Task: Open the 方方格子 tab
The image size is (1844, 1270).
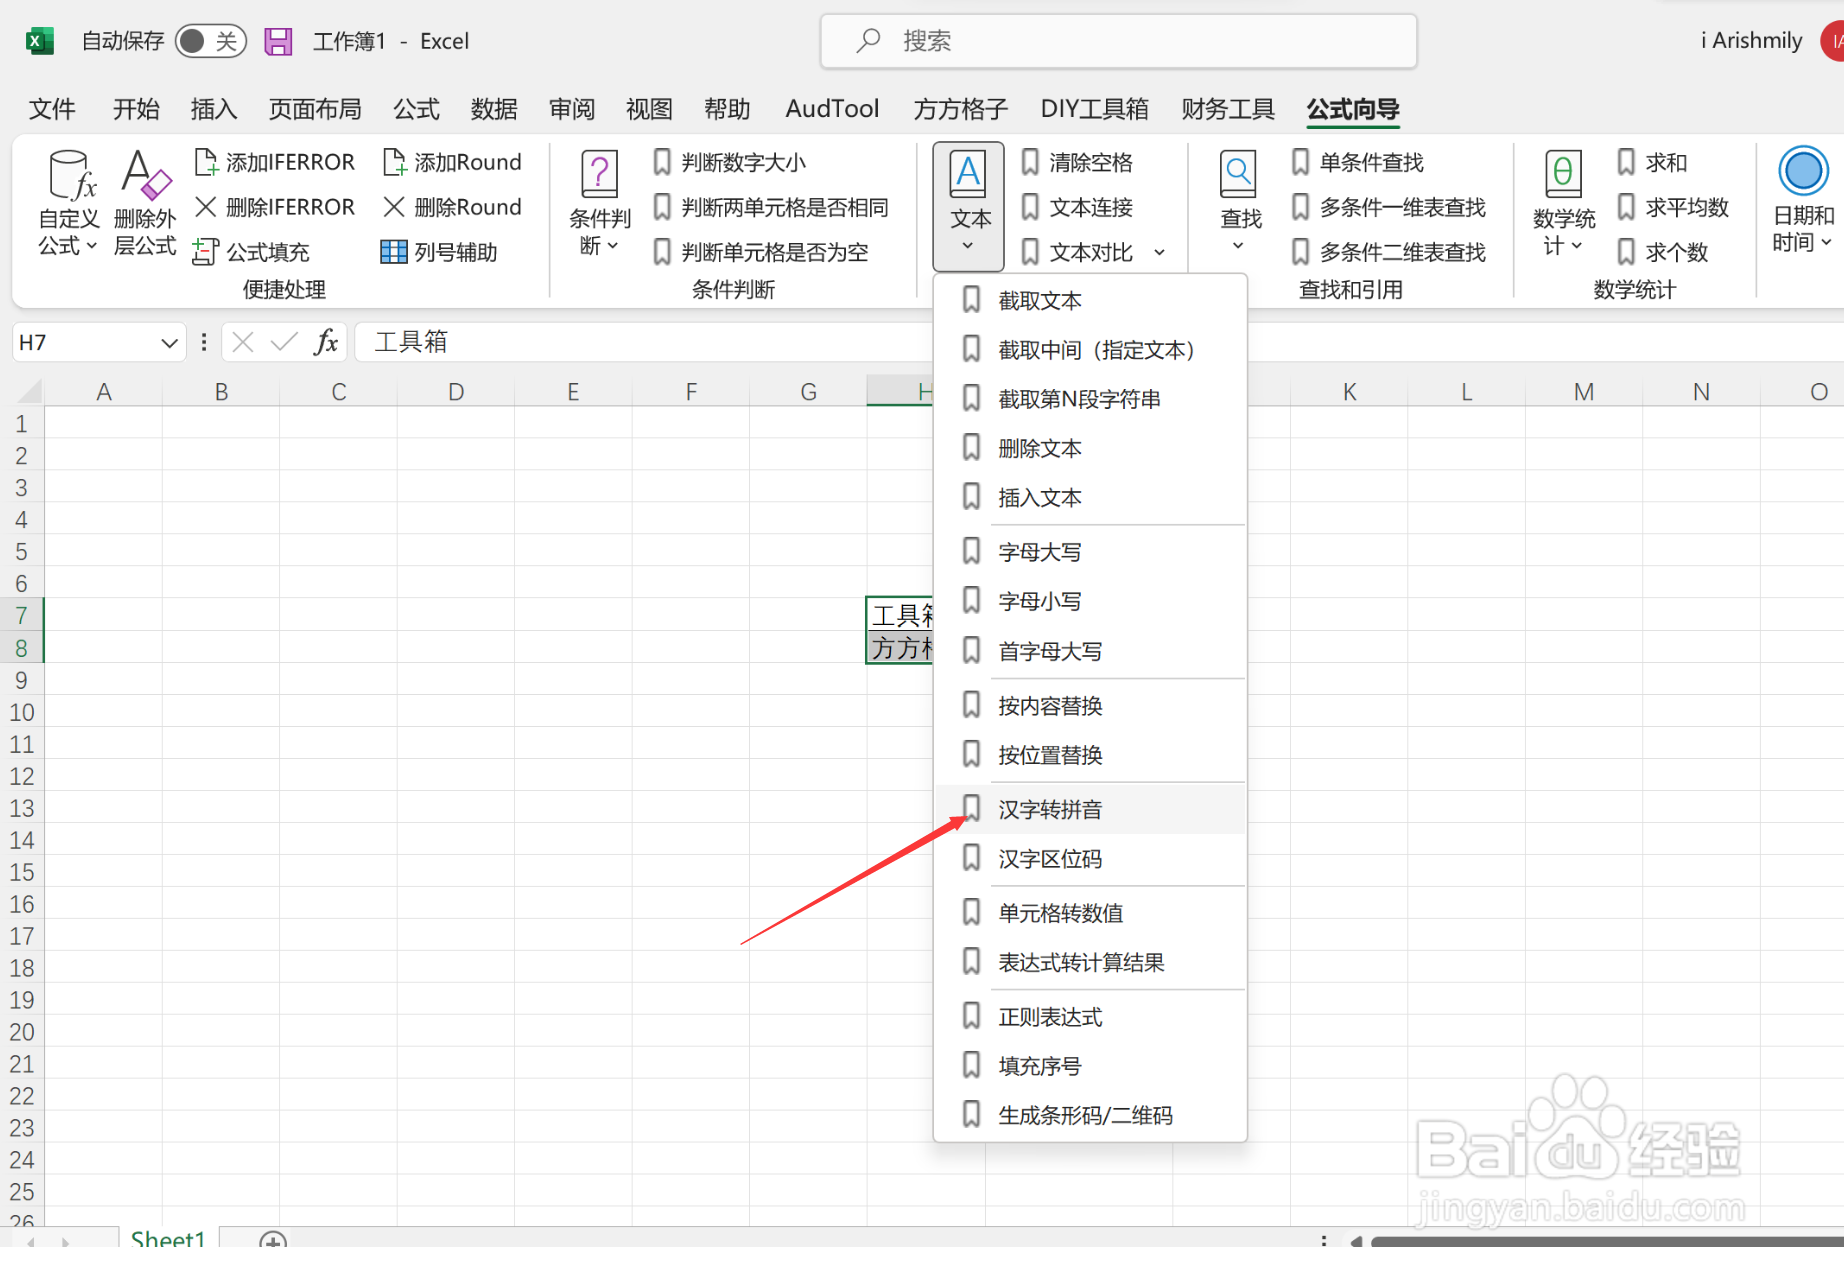Action: point(960,109)
